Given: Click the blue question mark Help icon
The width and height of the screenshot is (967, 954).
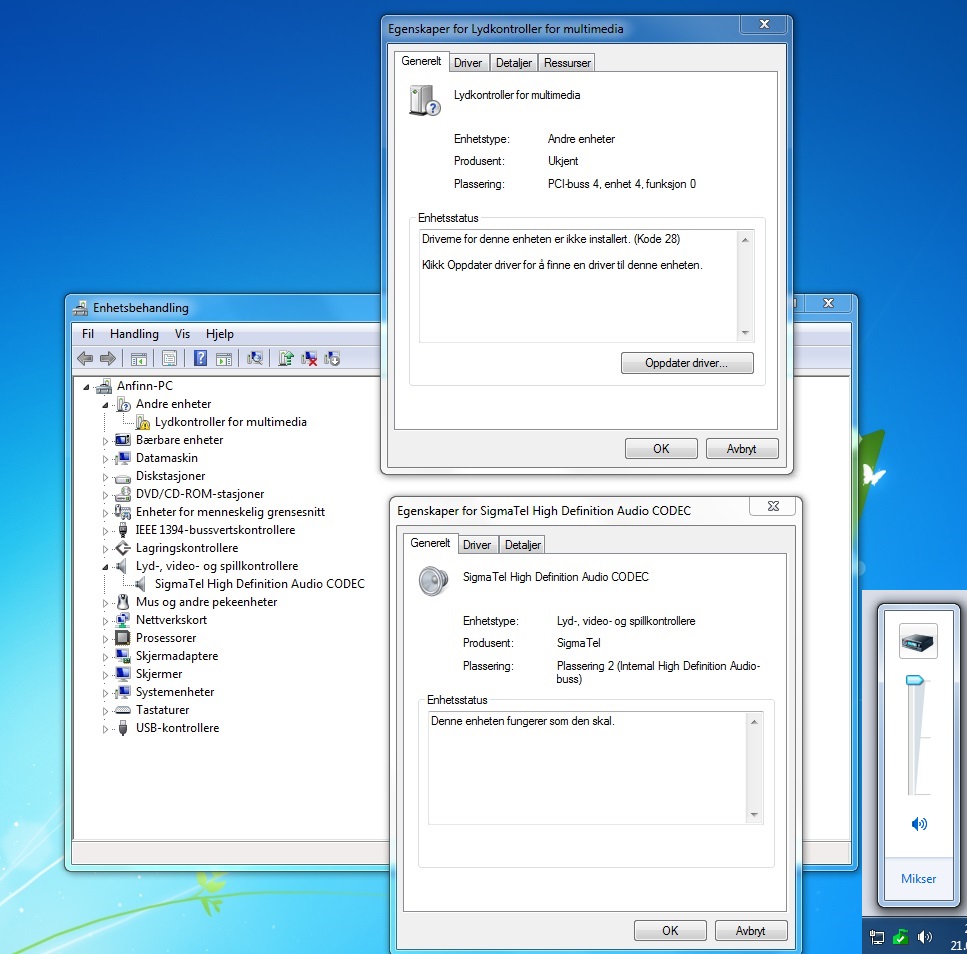Looking at the screenshot, I should click(x=200, y=358).
